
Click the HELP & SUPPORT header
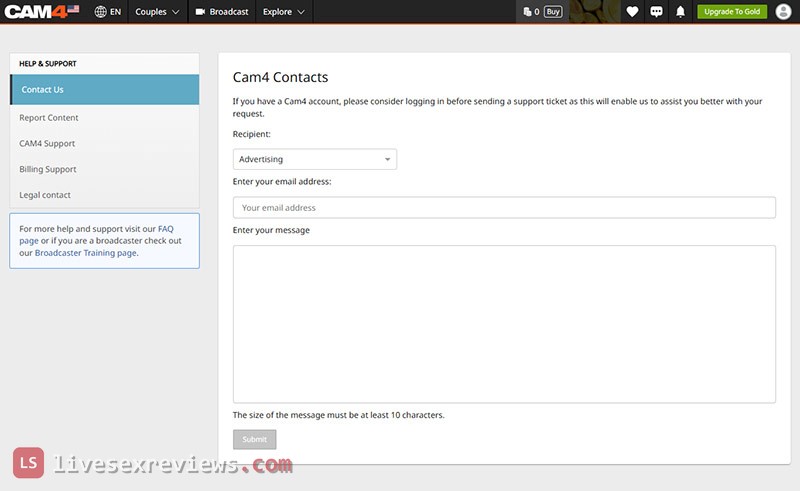tap(48, 64)
